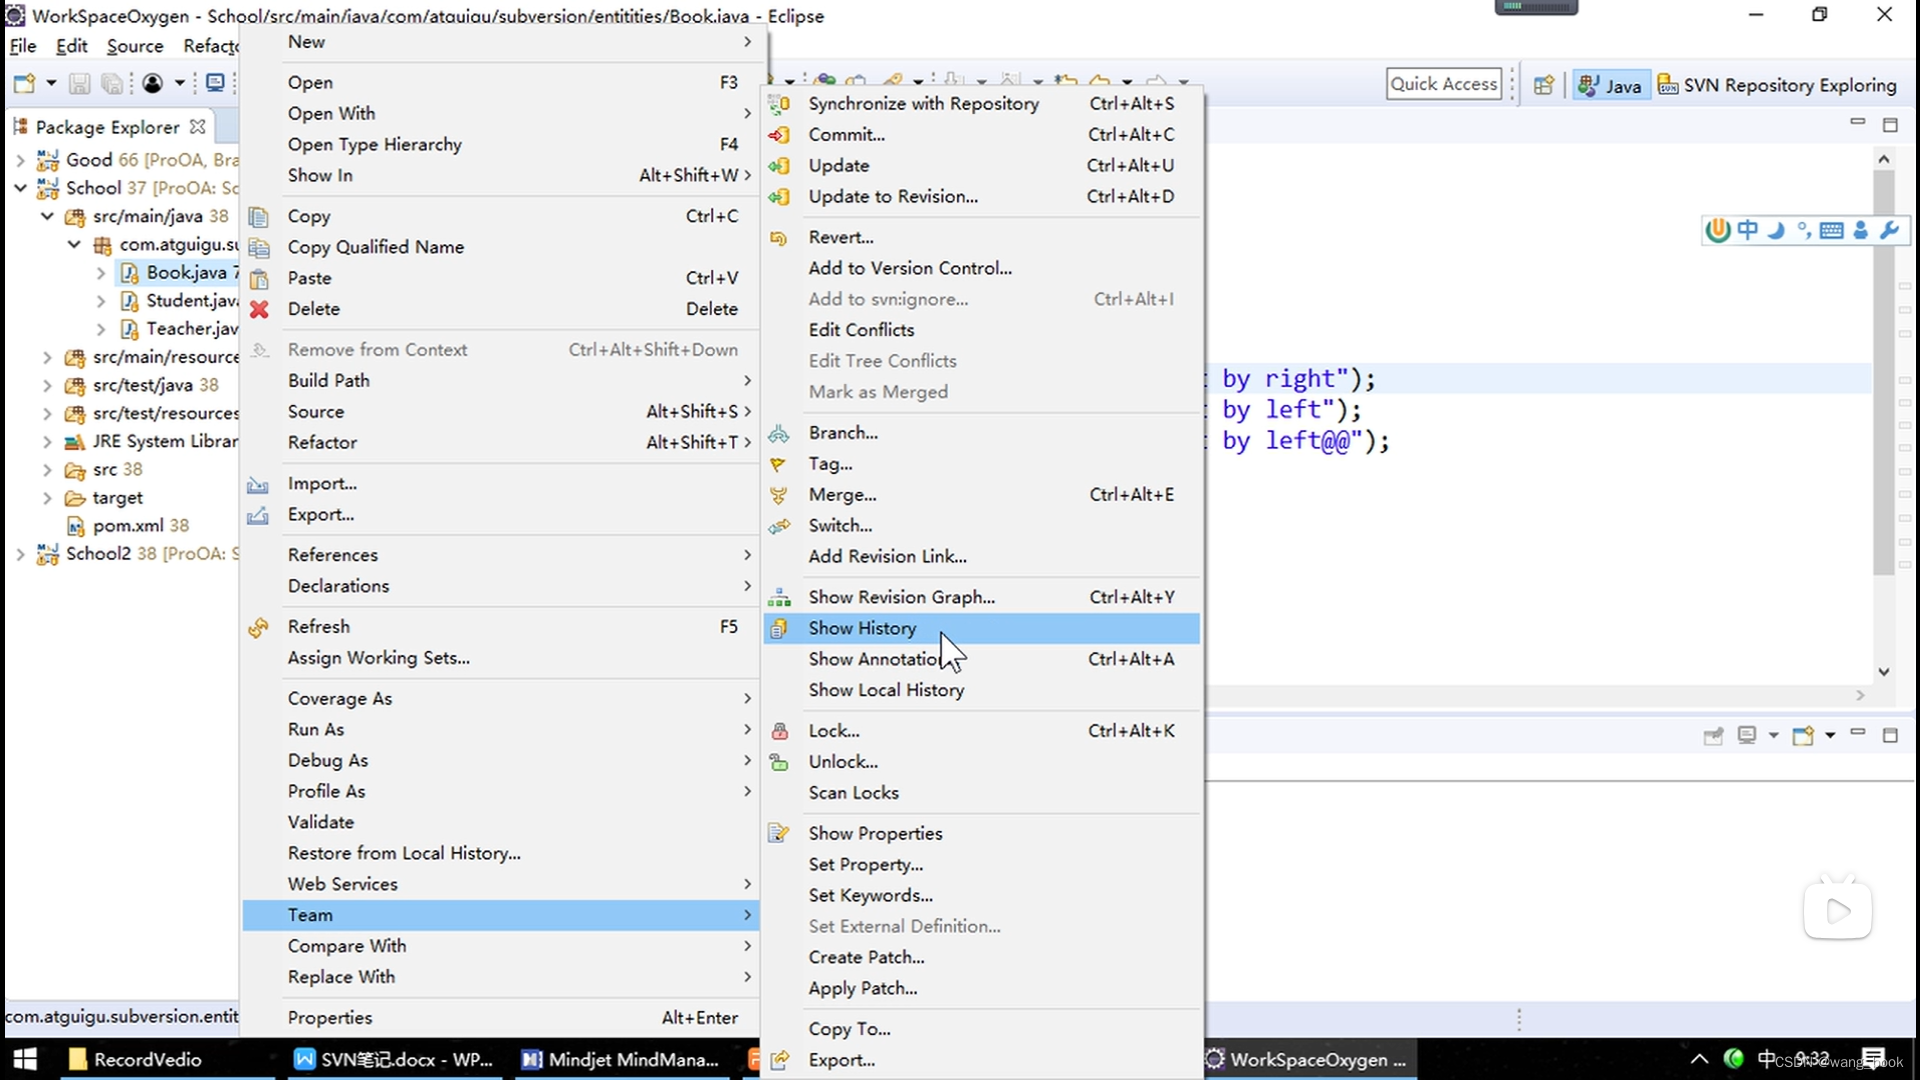Click the Open Perspective icon

1544,85
